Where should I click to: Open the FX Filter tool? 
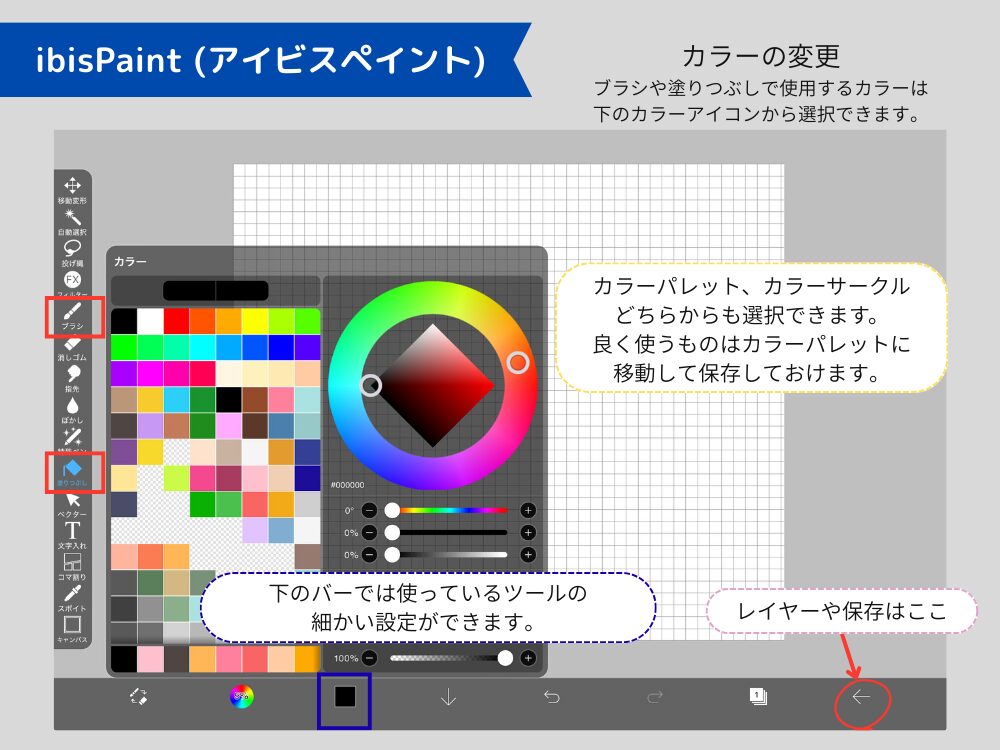pyautogui.click(x=75, y=278)
